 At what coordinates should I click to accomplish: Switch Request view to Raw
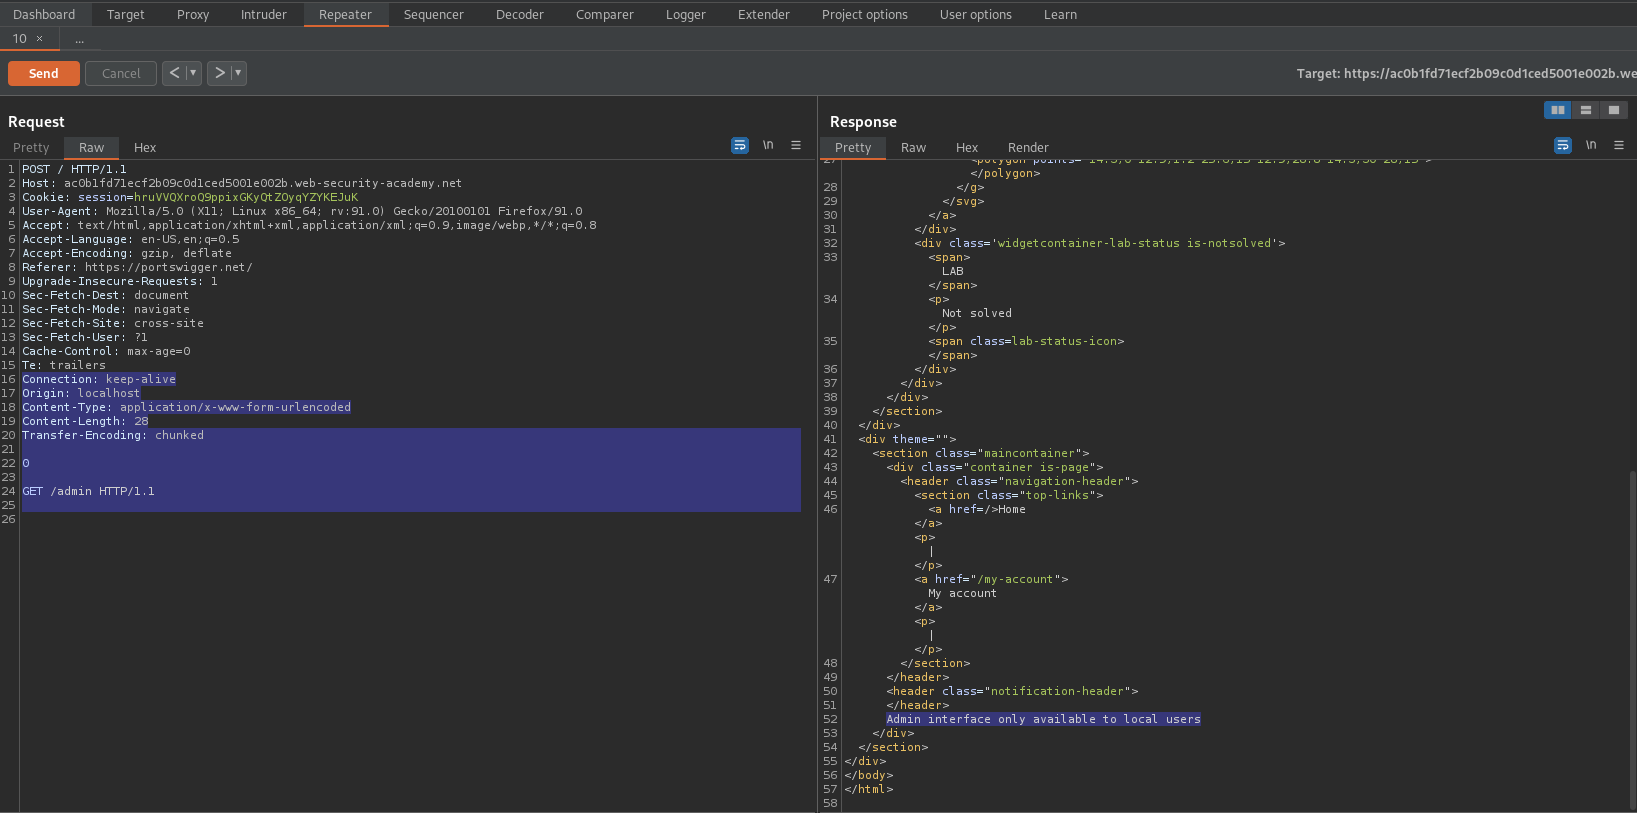pyautogui.click(x=92, y=147)
